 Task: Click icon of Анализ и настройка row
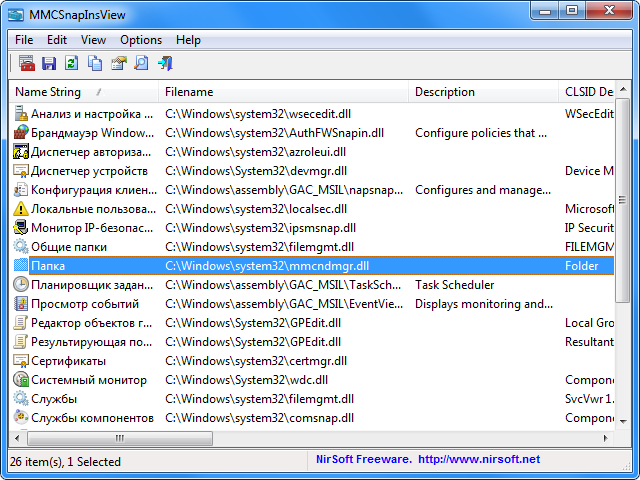pos(21,113)
